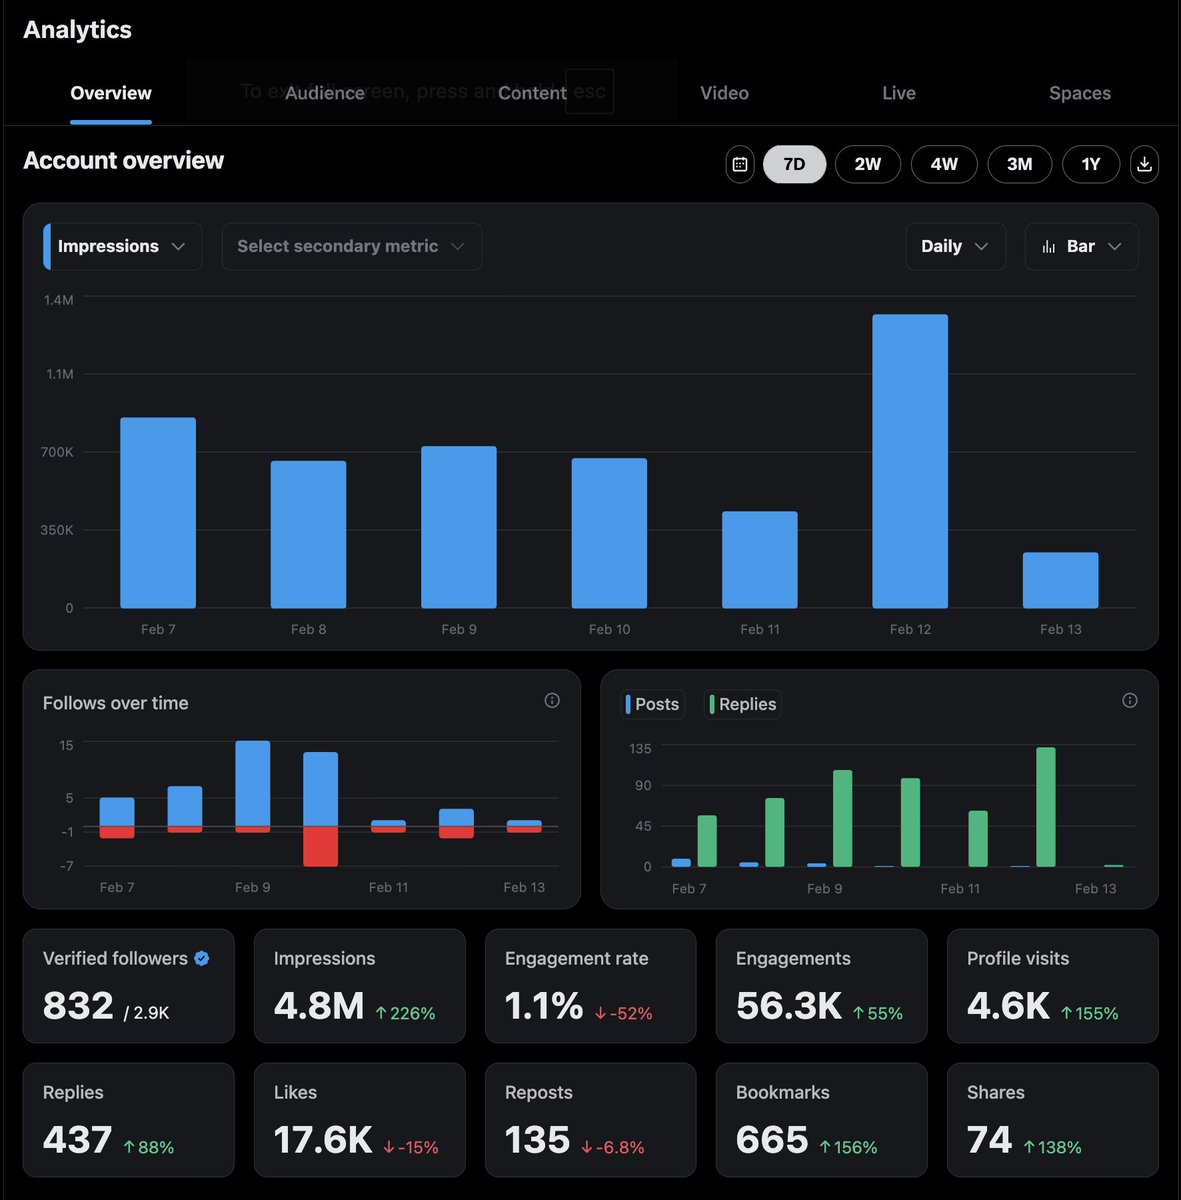Open the Impressions primary metric dropdown

[x=123, y=246]
